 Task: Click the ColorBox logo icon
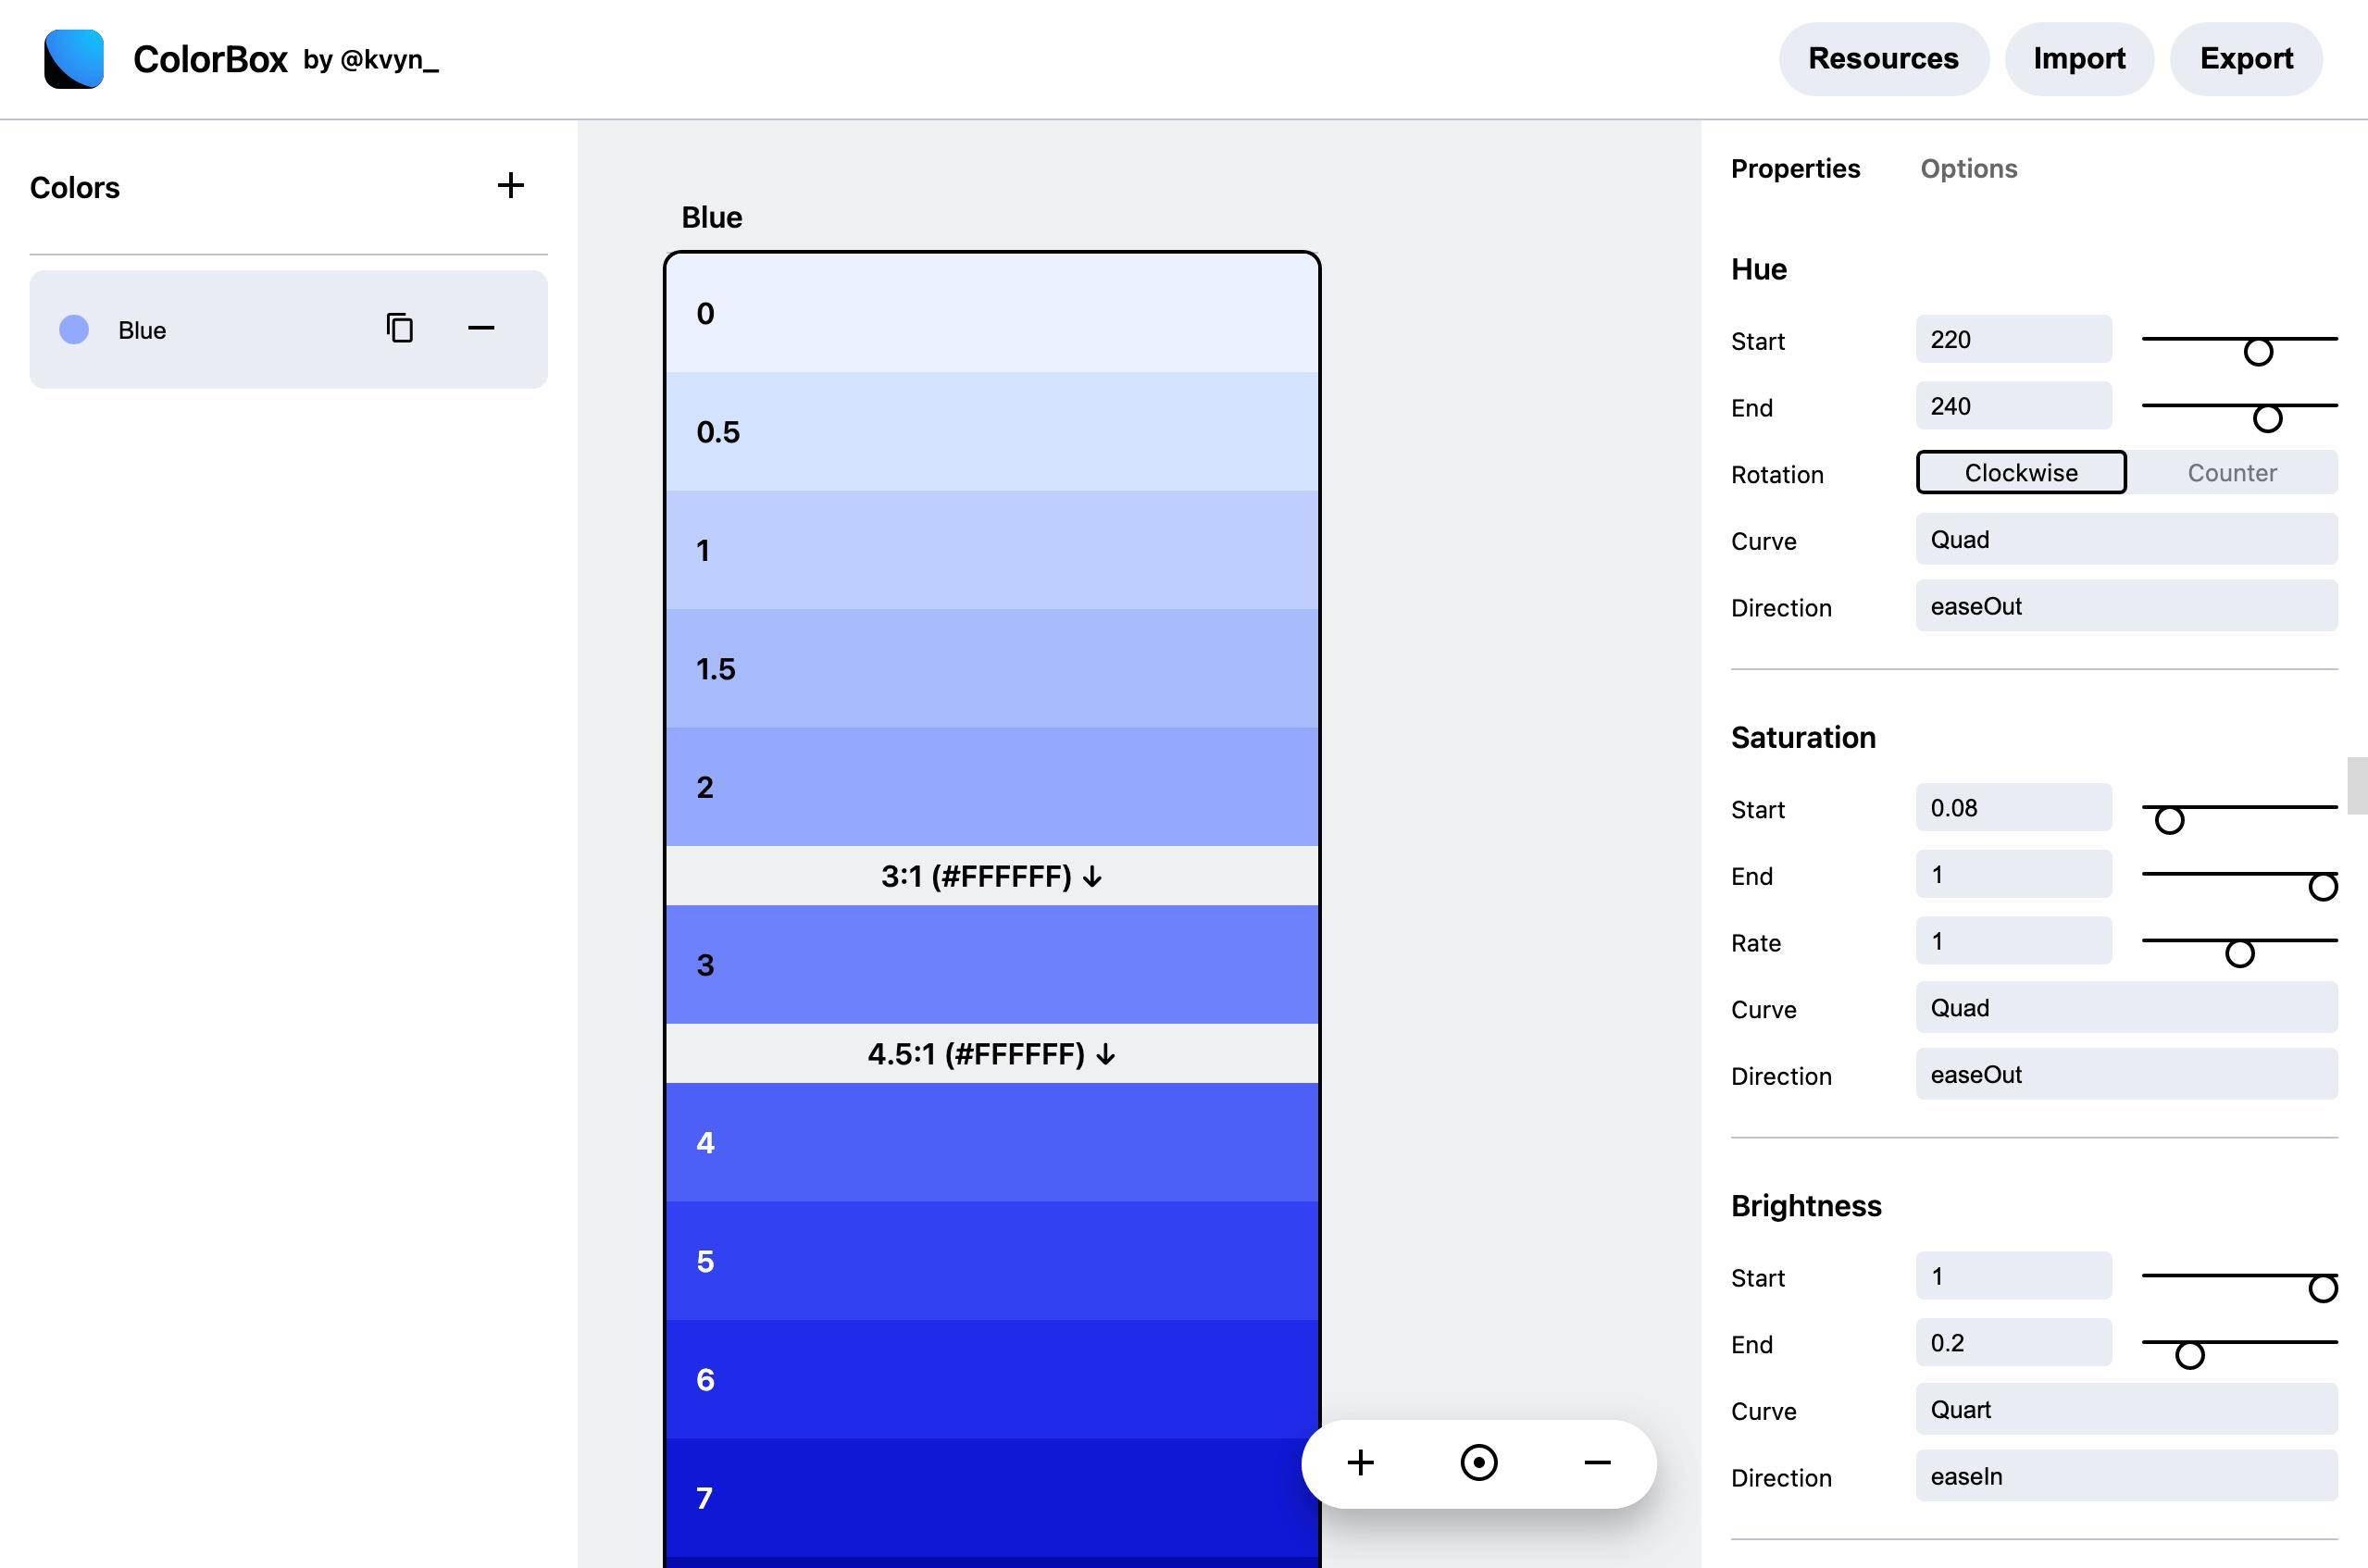point(74,59)
